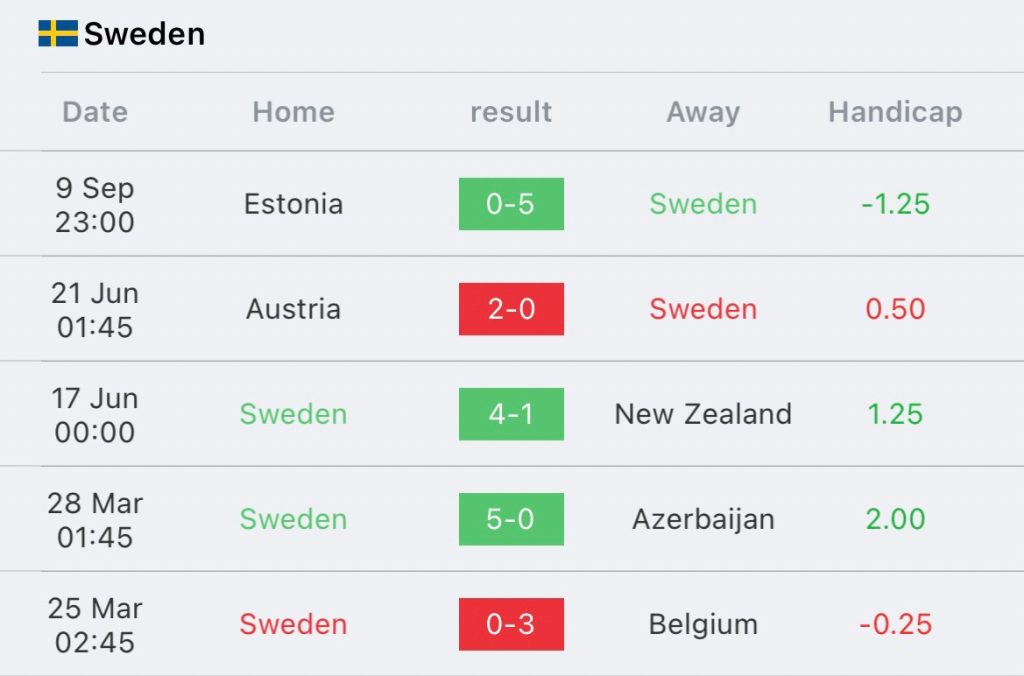
Task: Open the green 0-5 score badge
Action: [511, 204]
